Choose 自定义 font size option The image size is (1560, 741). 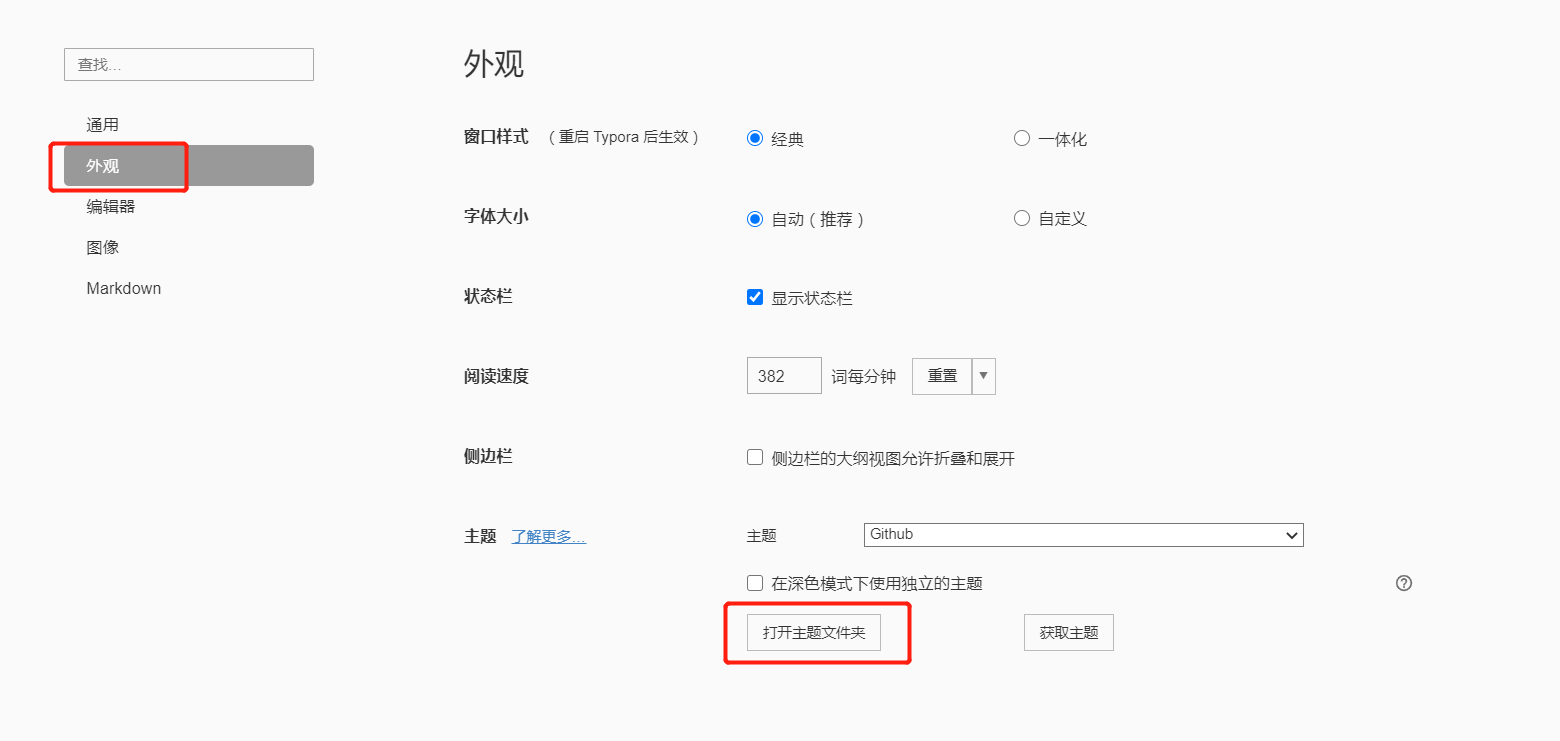coord(1022,218)
